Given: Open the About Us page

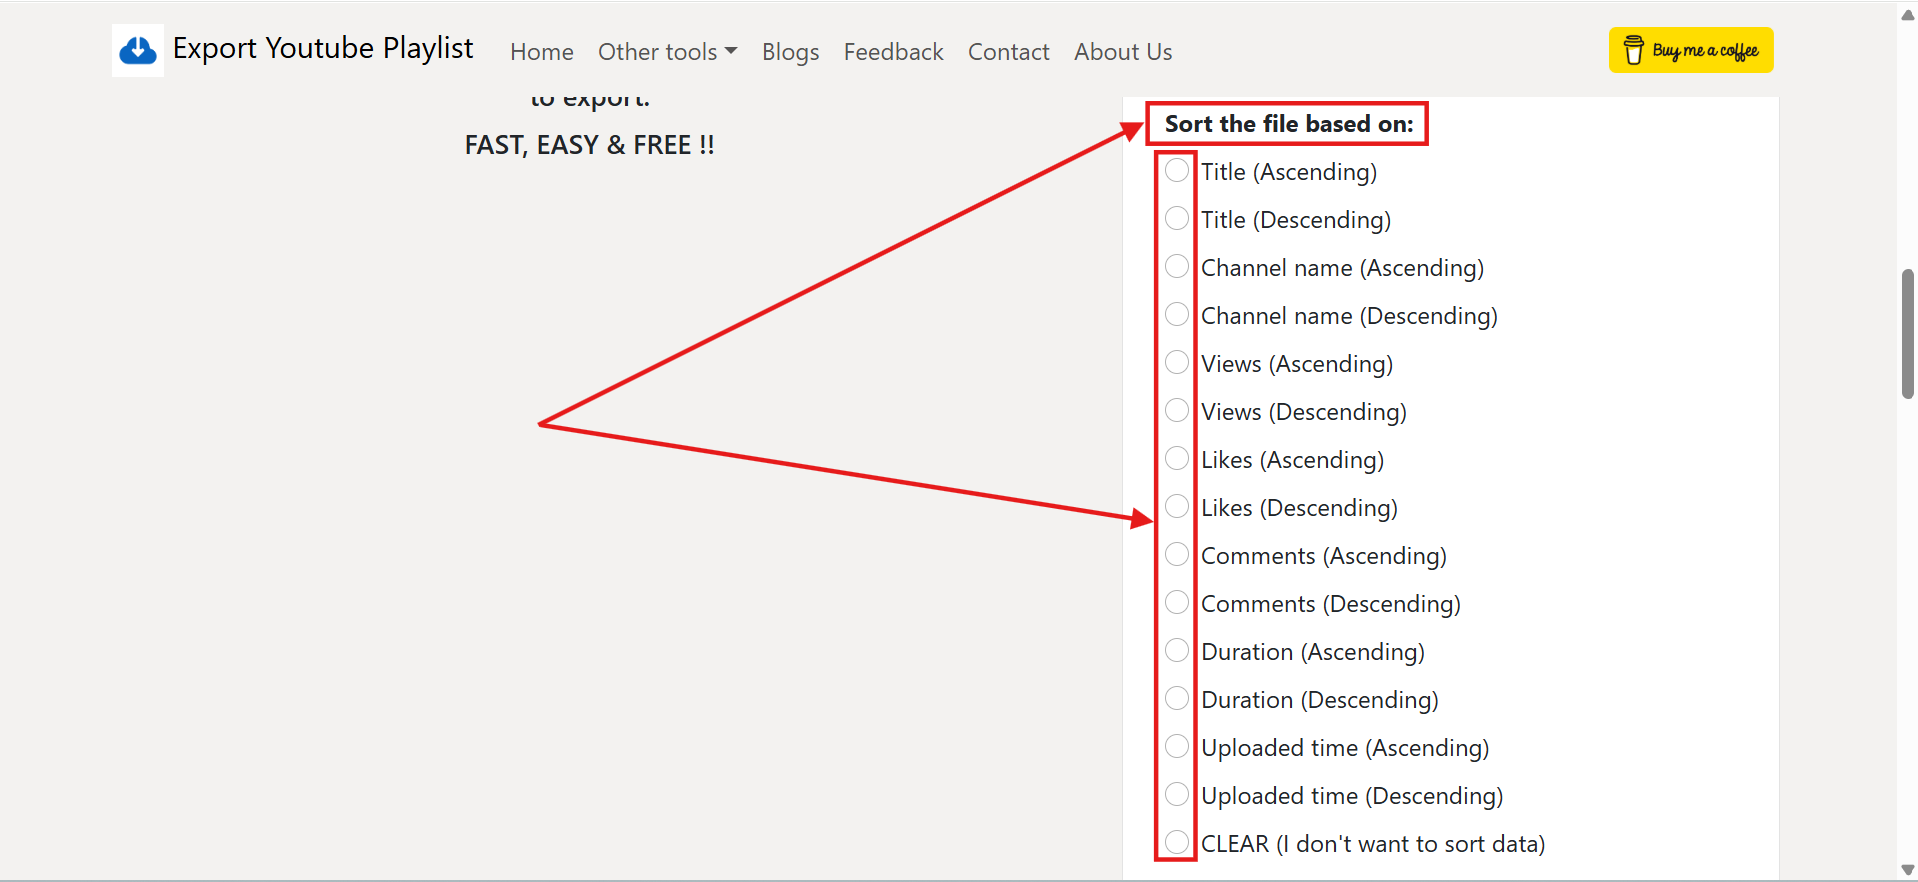Looking at the screenshot, I should (1123, 52).
